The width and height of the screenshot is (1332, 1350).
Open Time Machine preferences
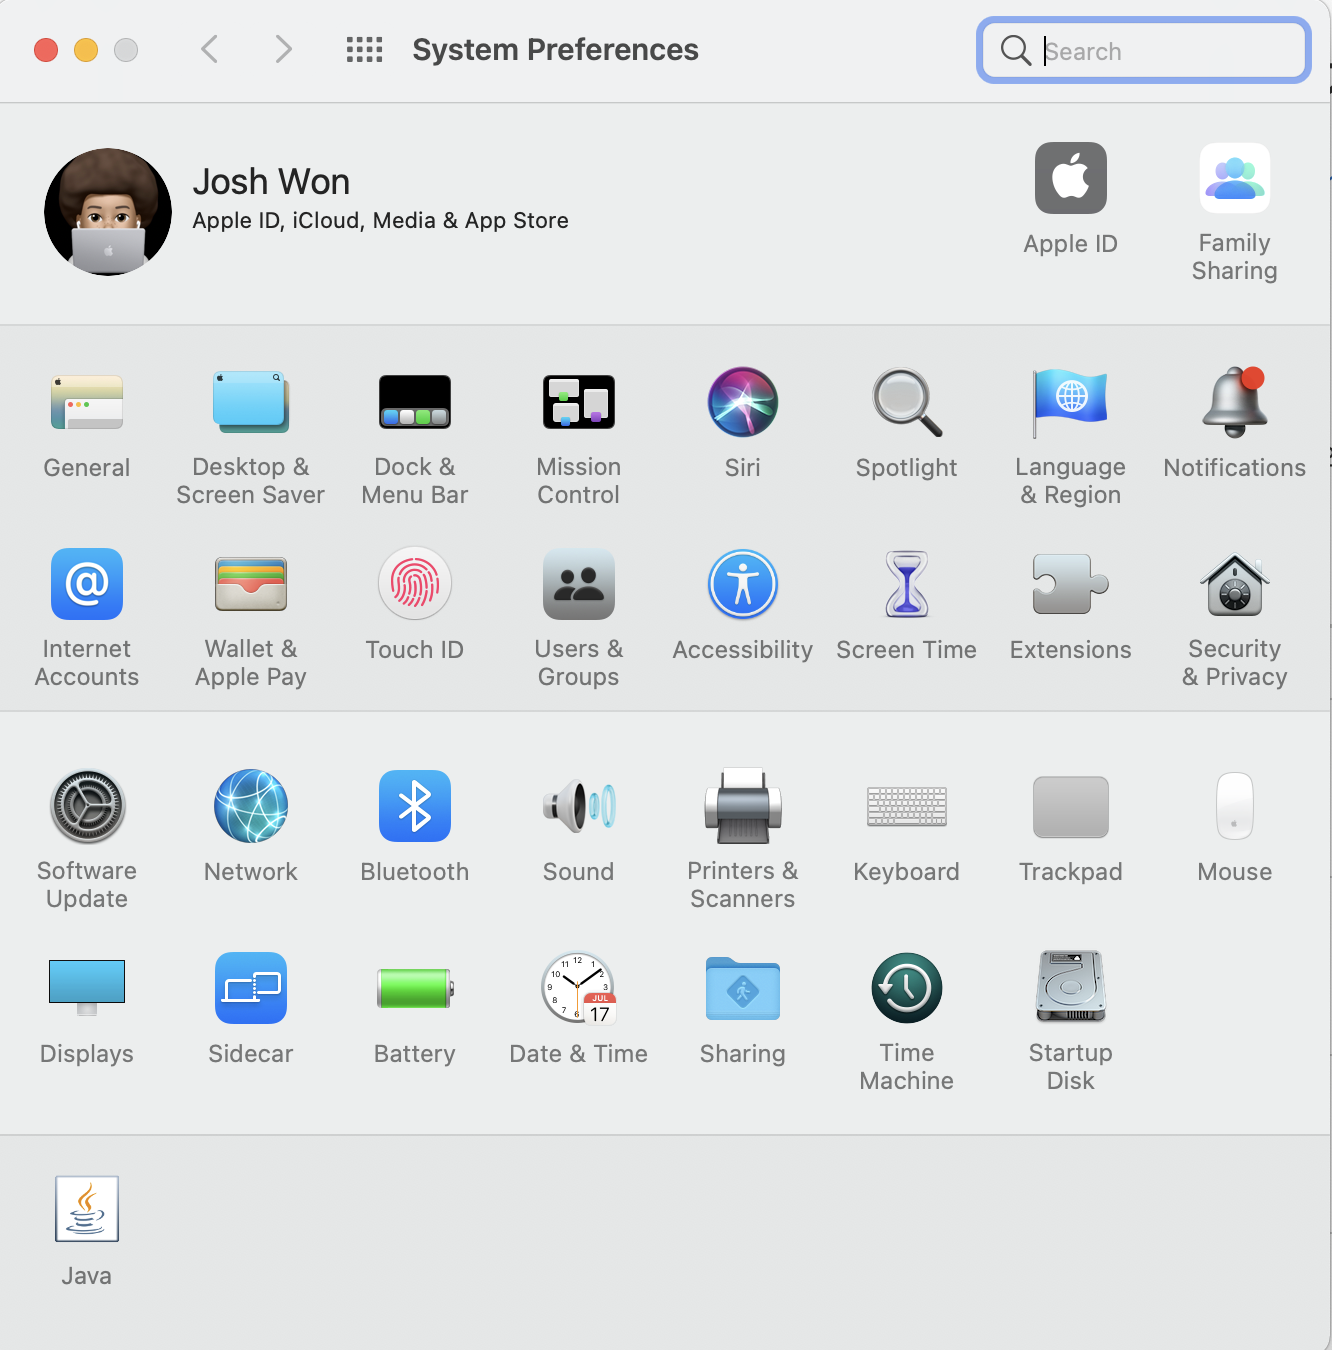(907, 988)
